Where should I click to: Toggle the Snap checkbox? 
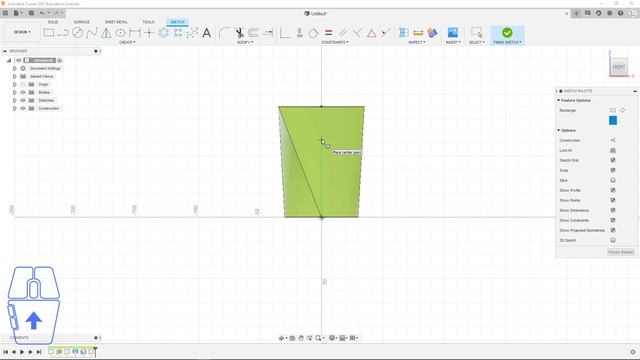(x=613, y=170)
